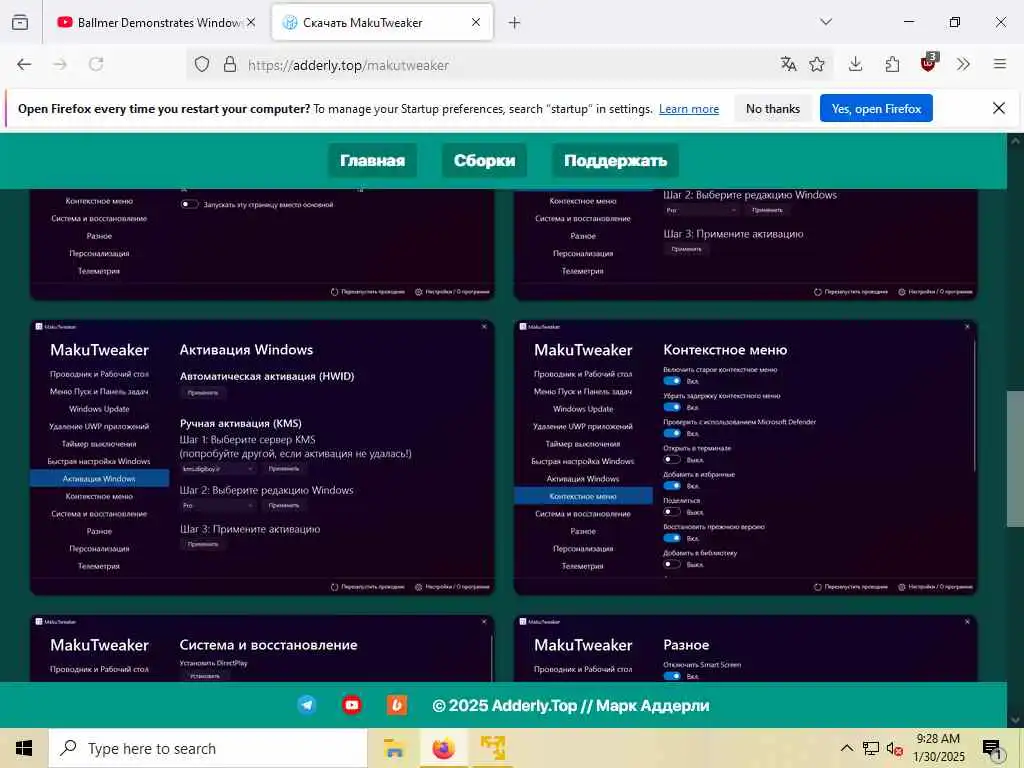Open network status in the system tray

(871, 748)
